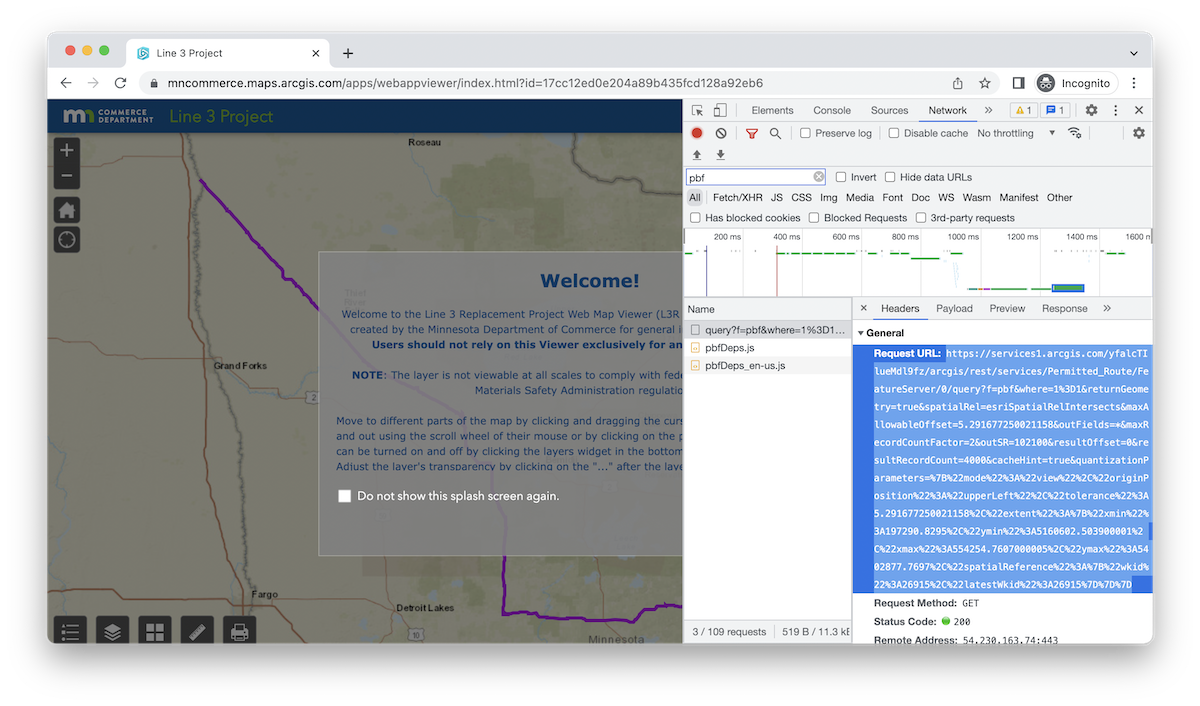
Task: Show more DevTools panel tabs
Action: pyautogui.click(x=988, y=111)
